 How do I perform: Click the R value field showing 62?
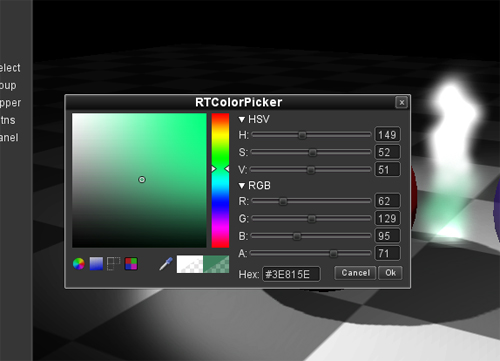387,201
